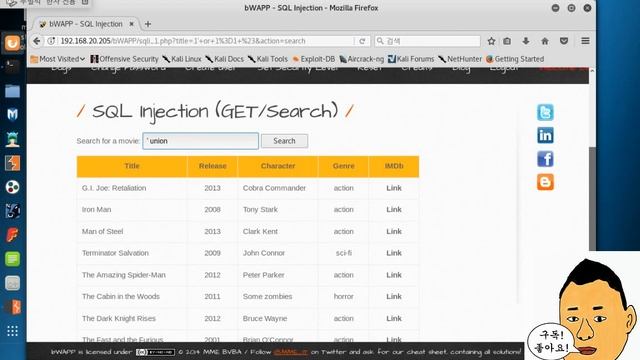
Task: Show all applications grid in dock
Action: click(12, 331)
